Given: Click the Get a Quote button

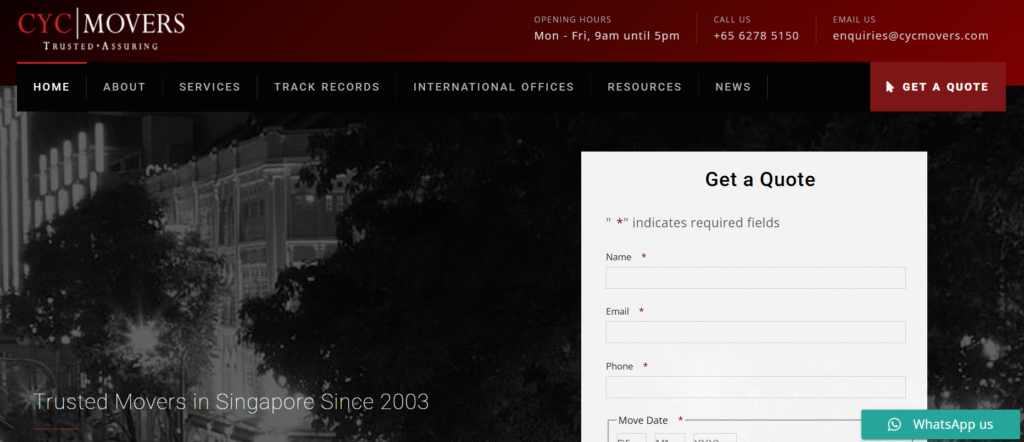Looking at the screenshot, I should click(938, 87).
